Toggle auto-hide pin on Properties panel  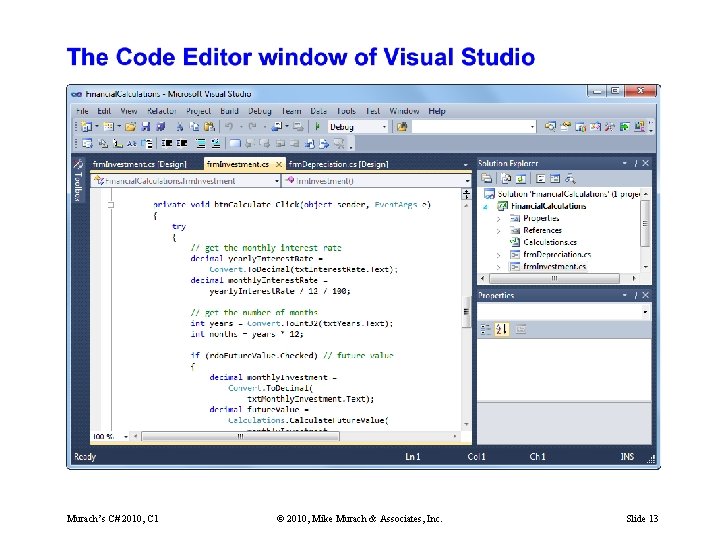(636, 295)
